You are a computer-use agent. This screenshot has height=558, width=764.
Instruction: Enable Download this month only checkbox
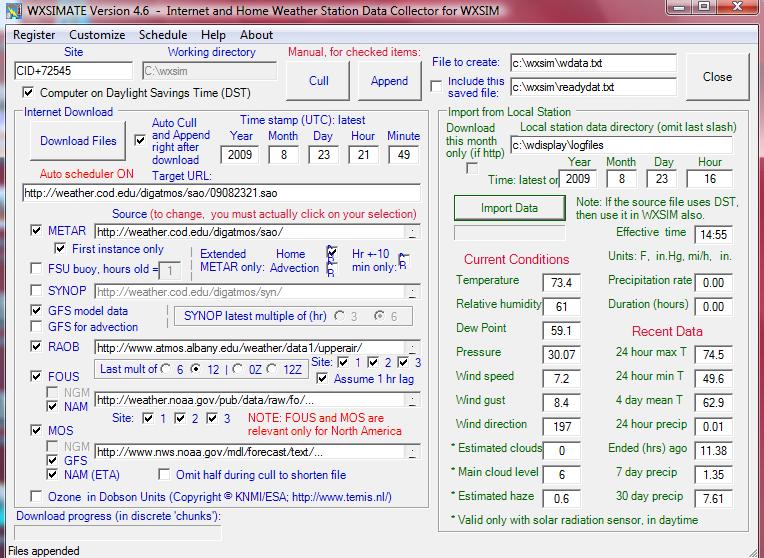click(x=472, y=169)
